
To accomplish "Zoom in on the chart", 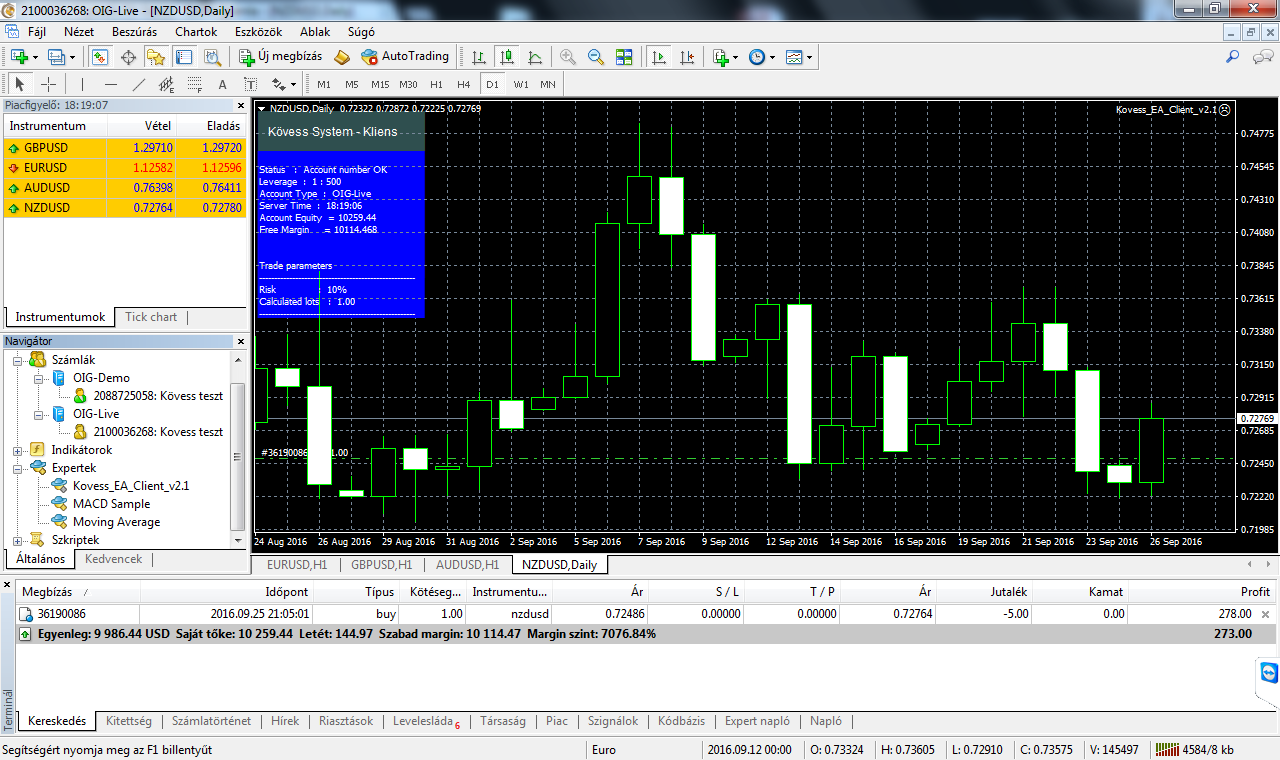I will coord(568,57).
